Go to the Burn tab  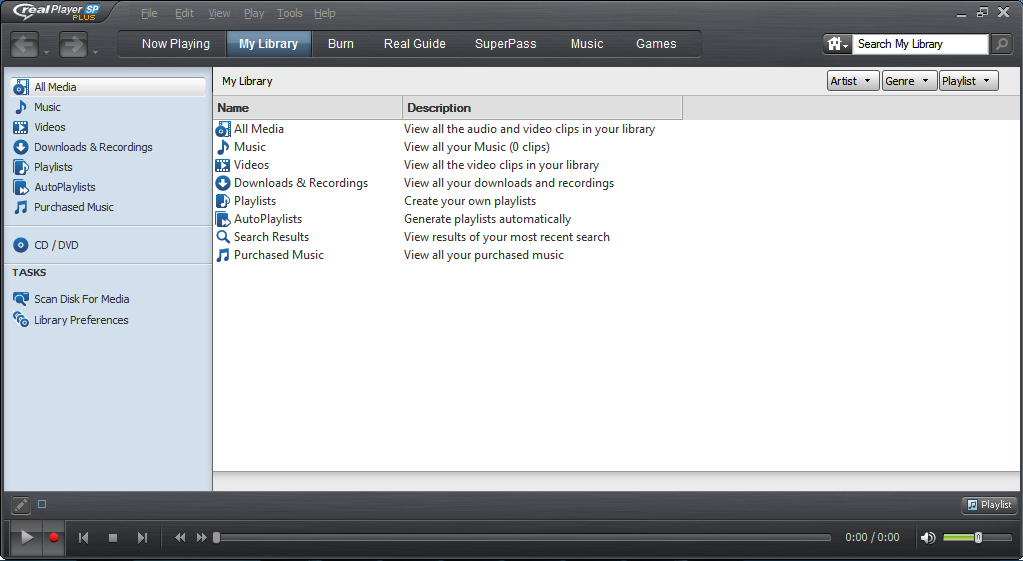(341, 44)
